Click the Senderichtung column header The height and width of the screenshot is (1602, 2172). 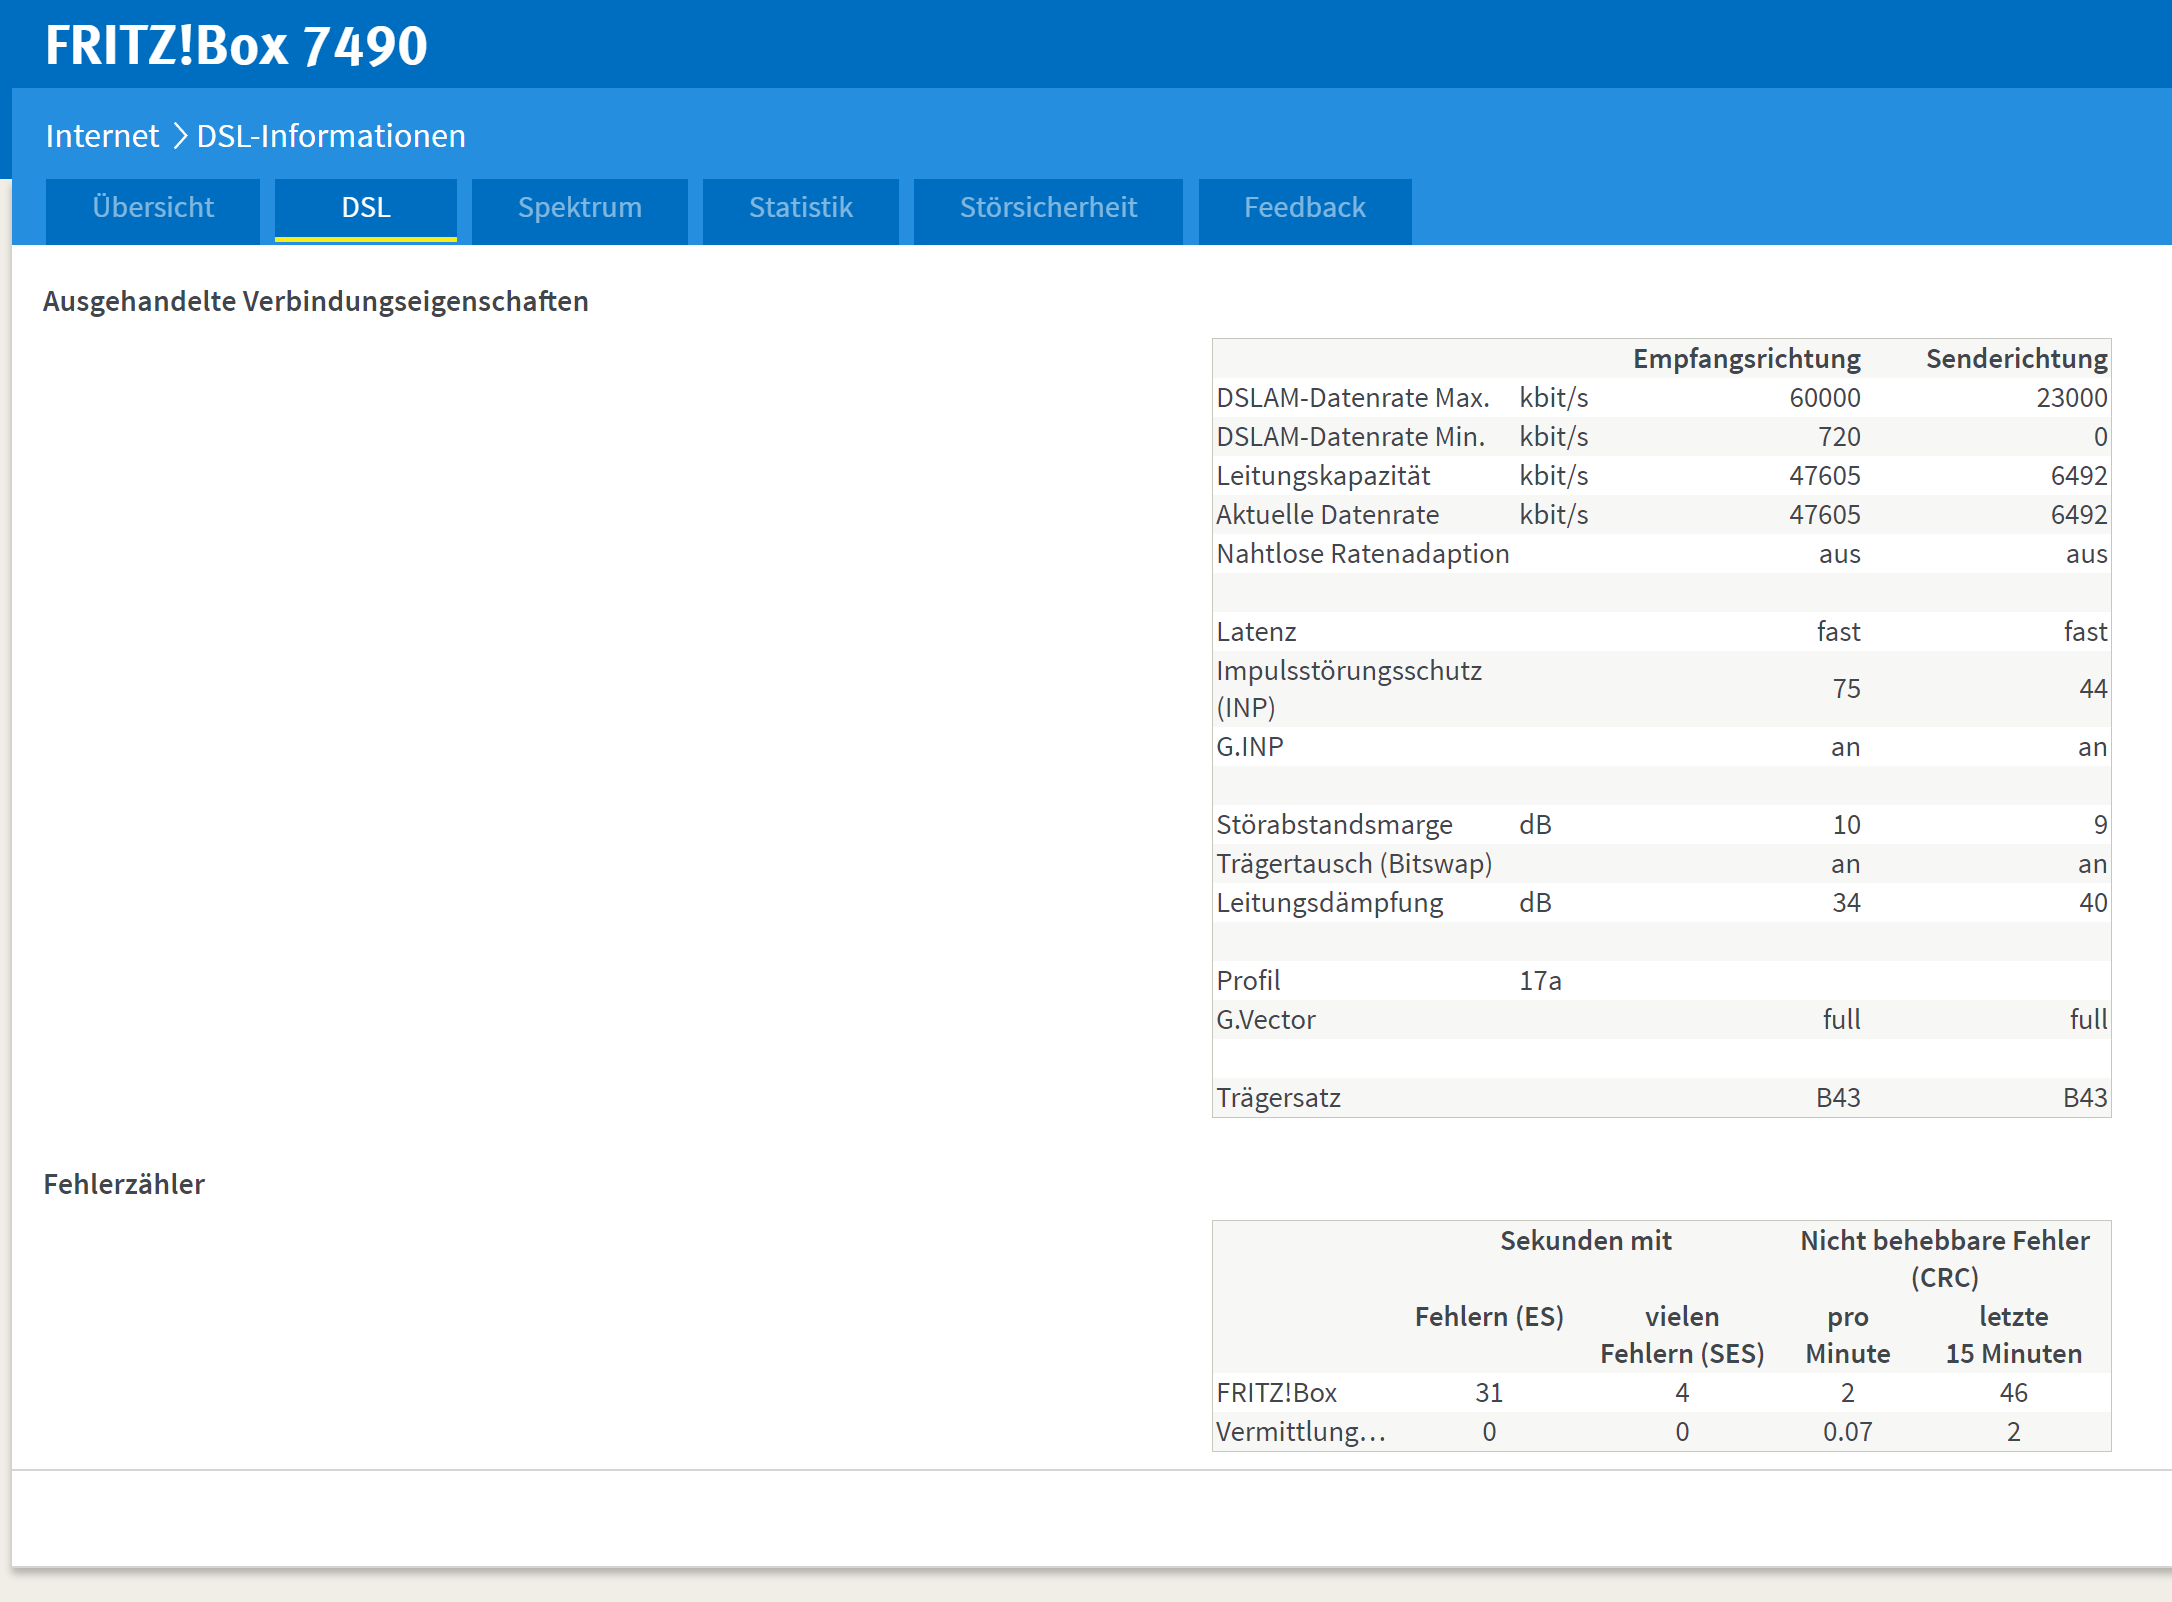point(2016,359)
